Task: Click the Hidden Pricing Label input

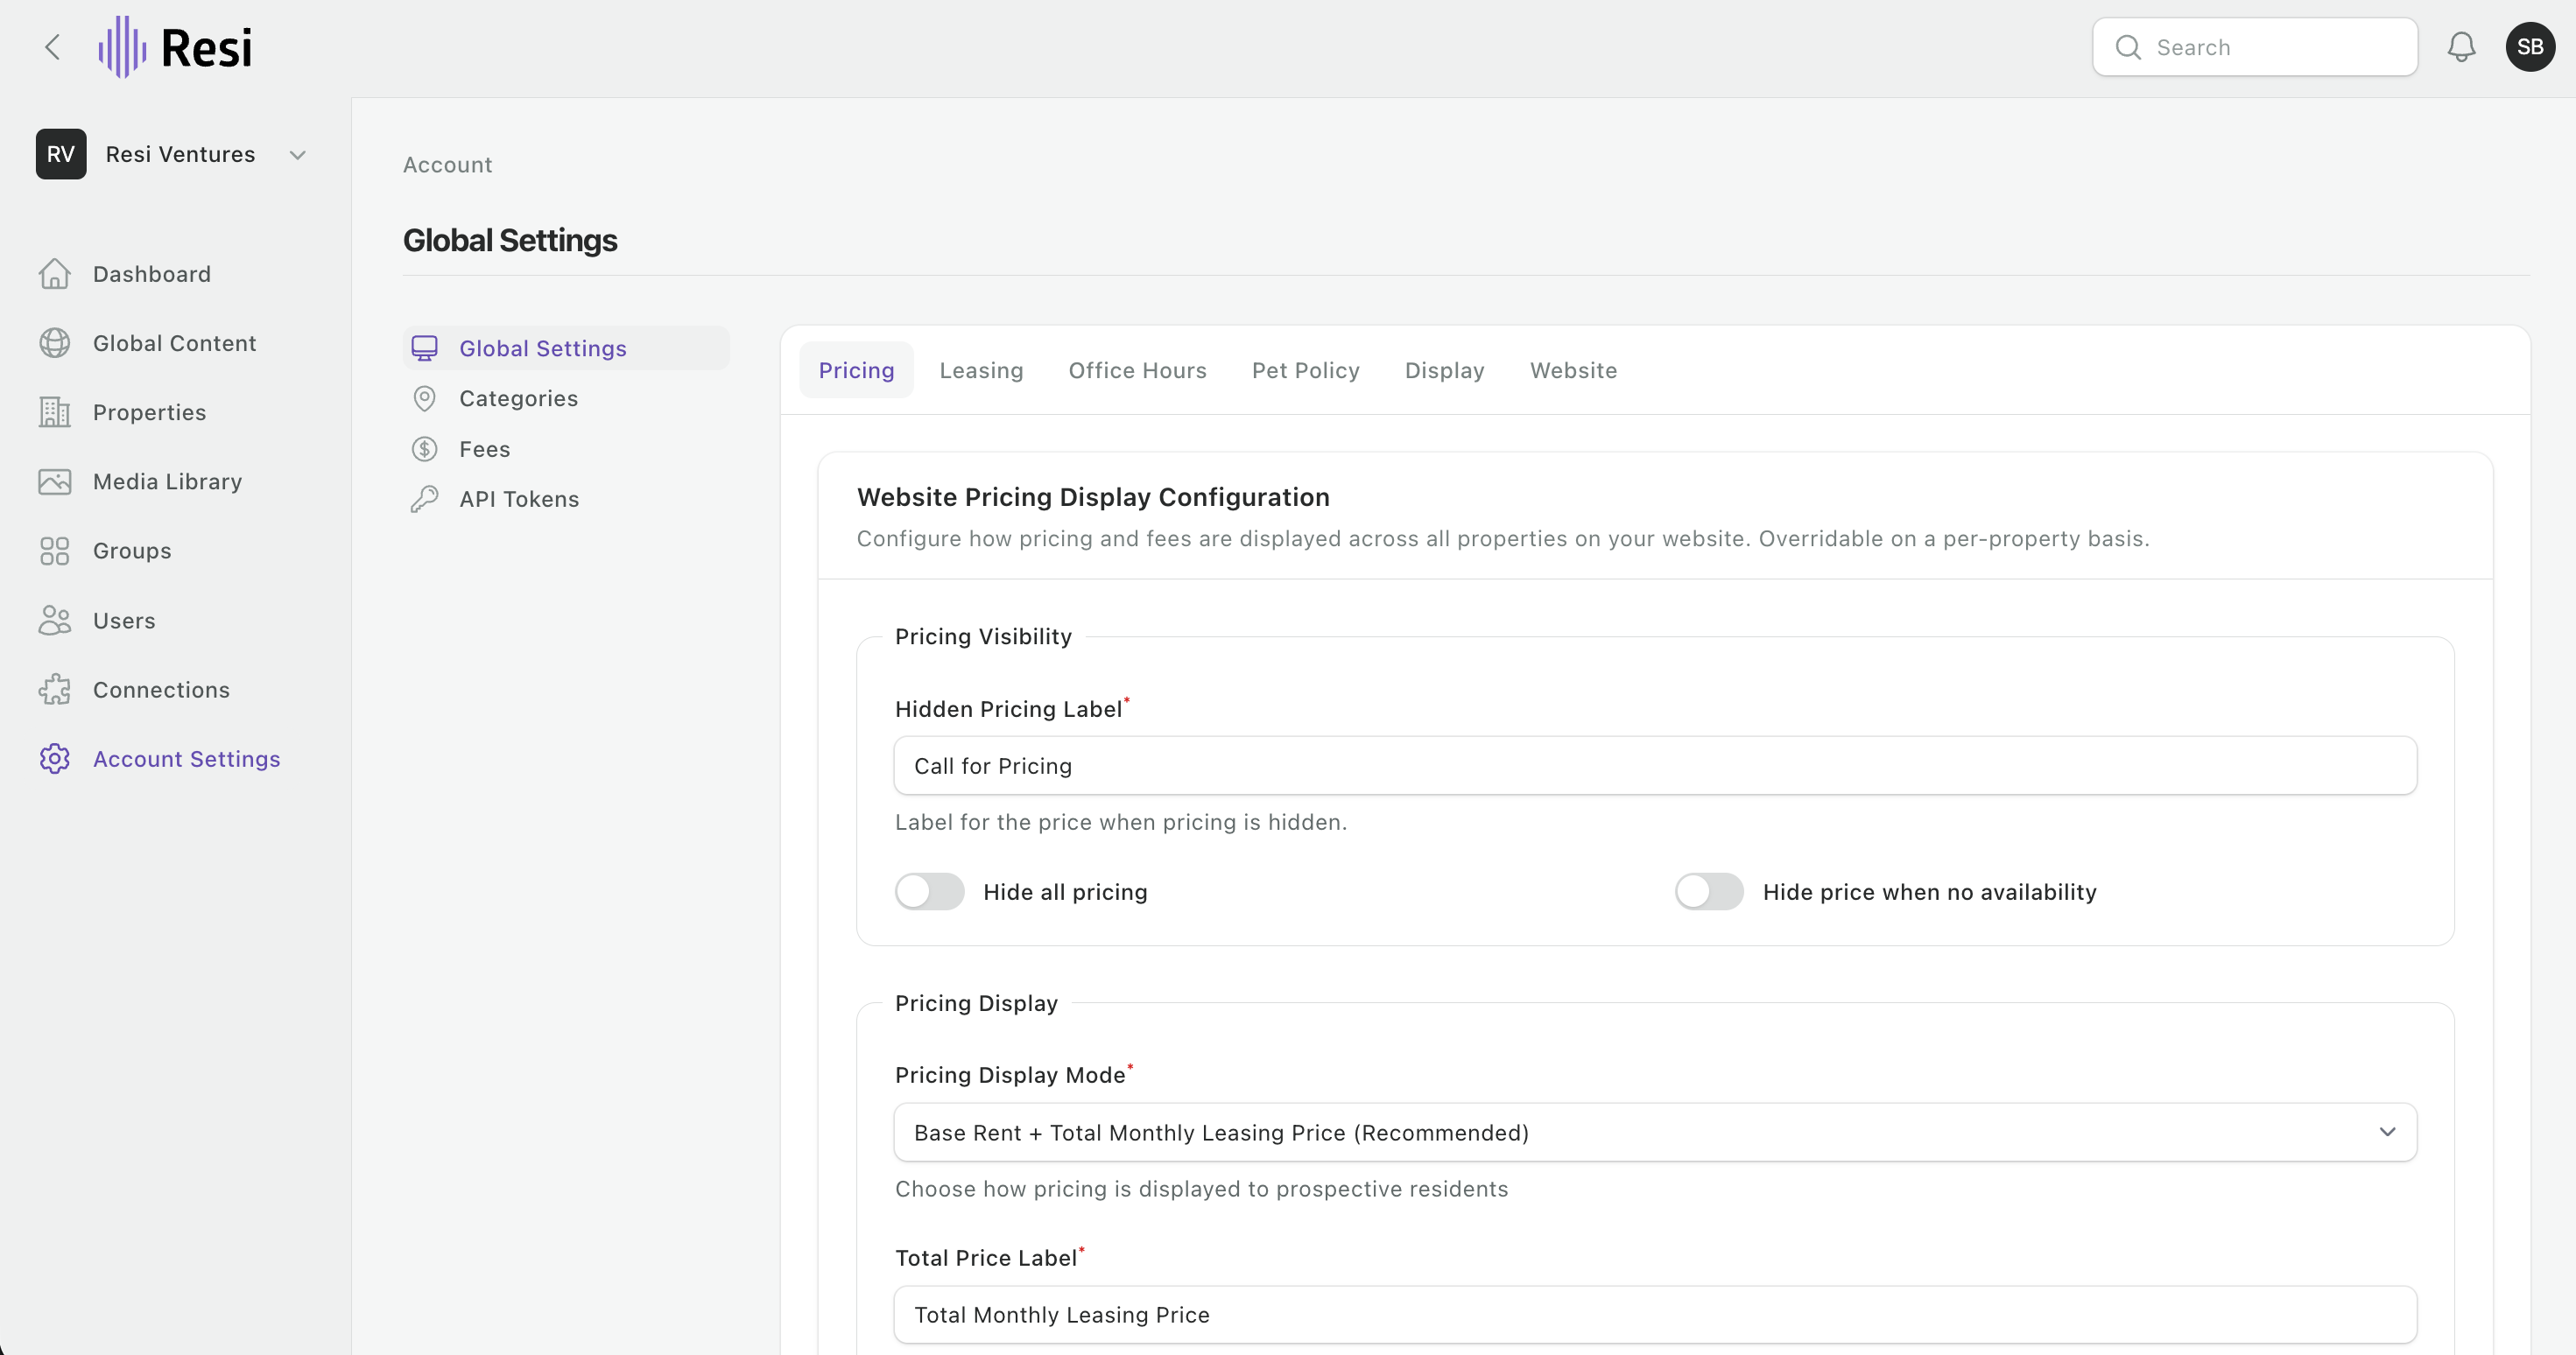Action: coord(1655,765)
